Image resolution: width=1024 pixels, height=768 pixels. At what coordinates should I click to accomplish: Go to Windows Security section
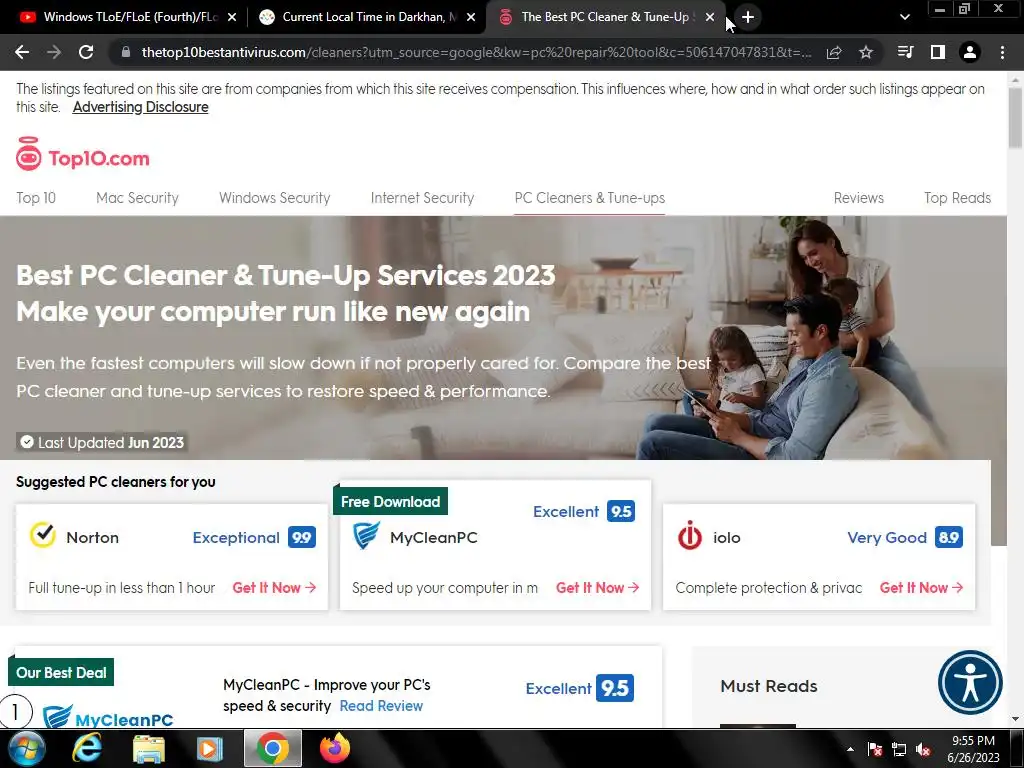tap(274, 198)
